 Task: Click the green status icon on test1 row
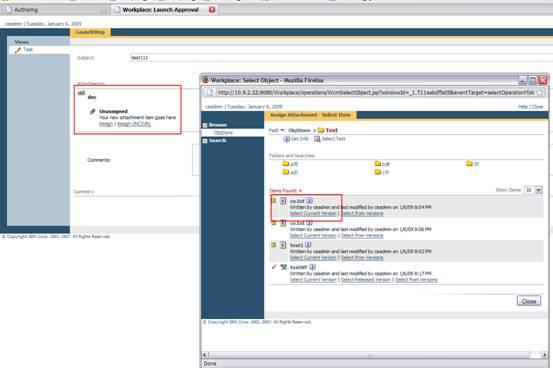click(x=274, y=245)
